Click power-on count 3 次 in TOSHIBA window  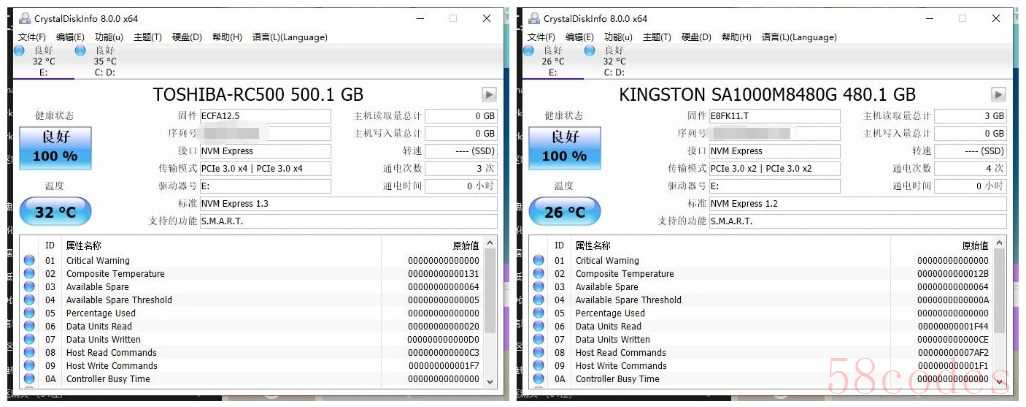[461, 168]
